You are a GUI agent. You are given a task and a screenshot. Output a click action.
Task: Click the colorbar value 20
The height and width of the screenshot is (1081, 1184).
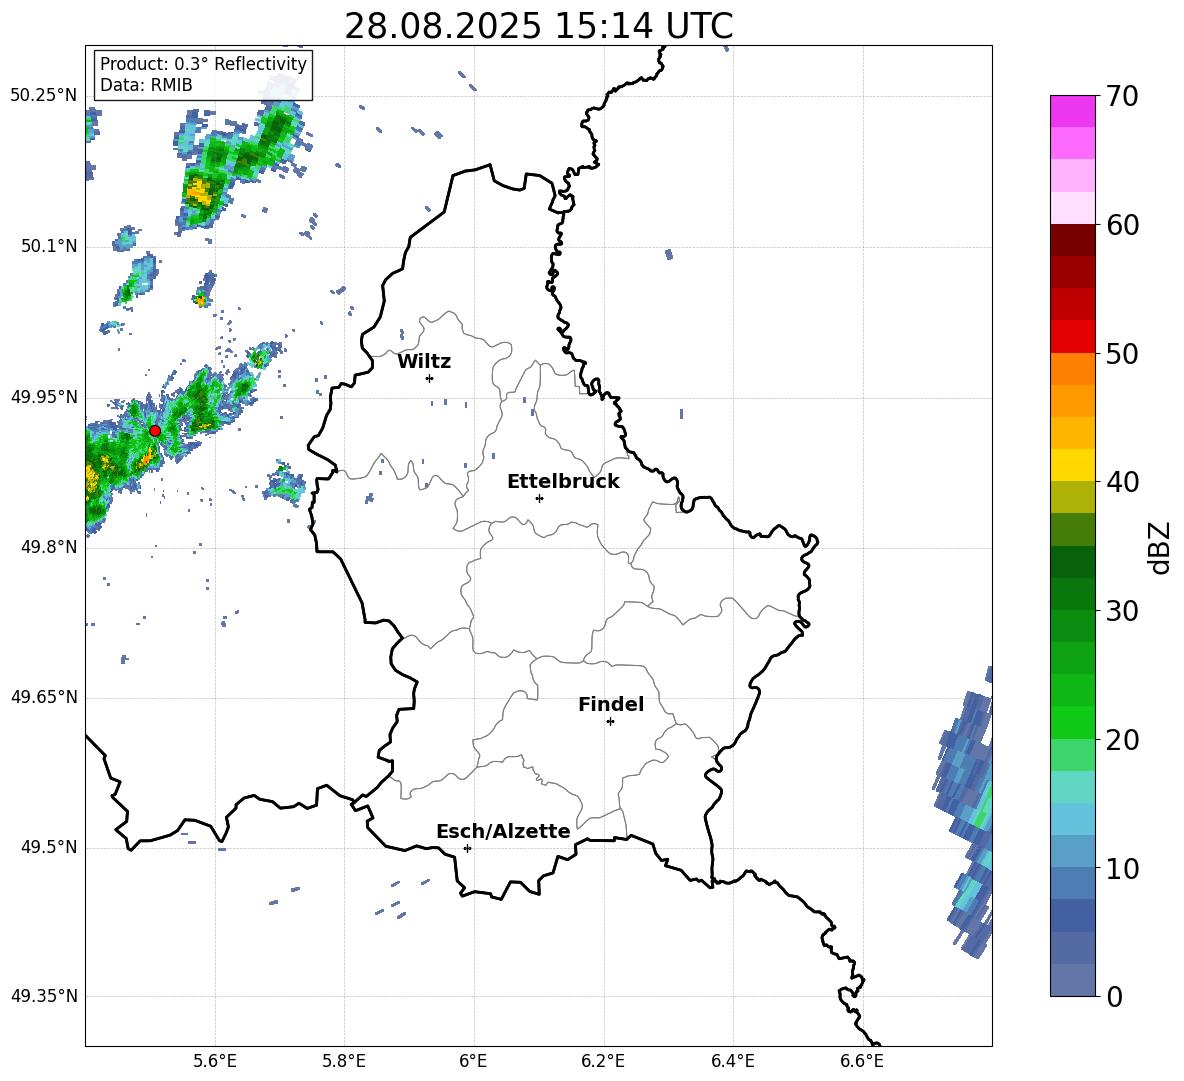coord(1122,740)
